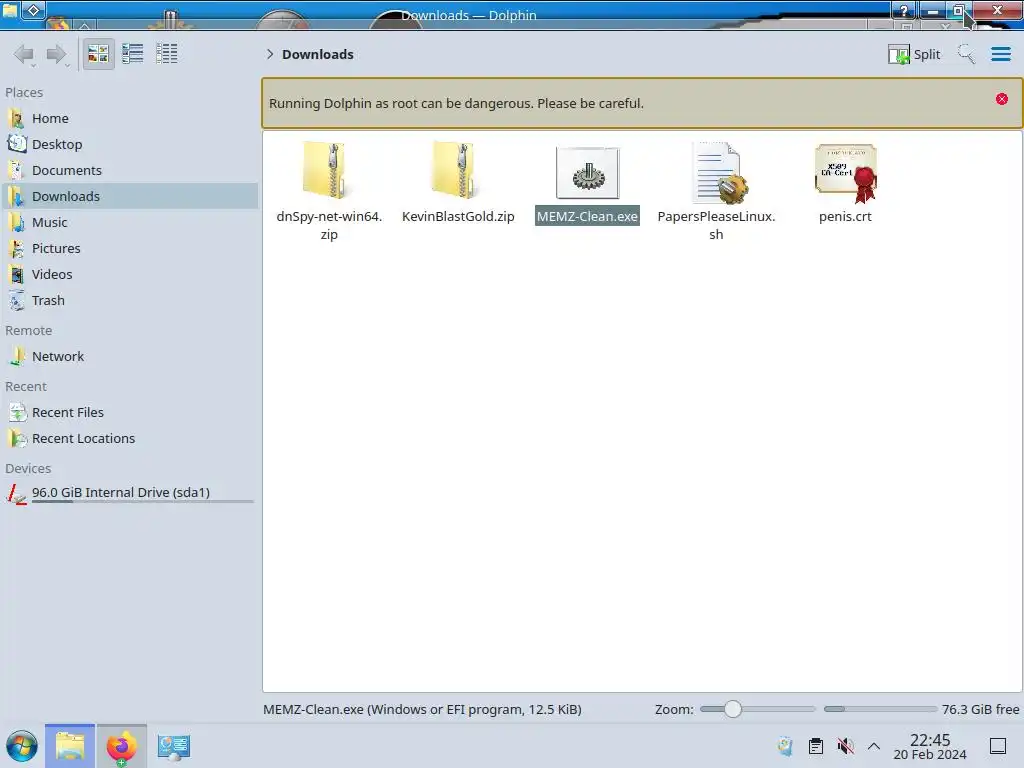Select Downloads in Places
The width and height of the screenshot is (1024, 768).
pos(129,197)
